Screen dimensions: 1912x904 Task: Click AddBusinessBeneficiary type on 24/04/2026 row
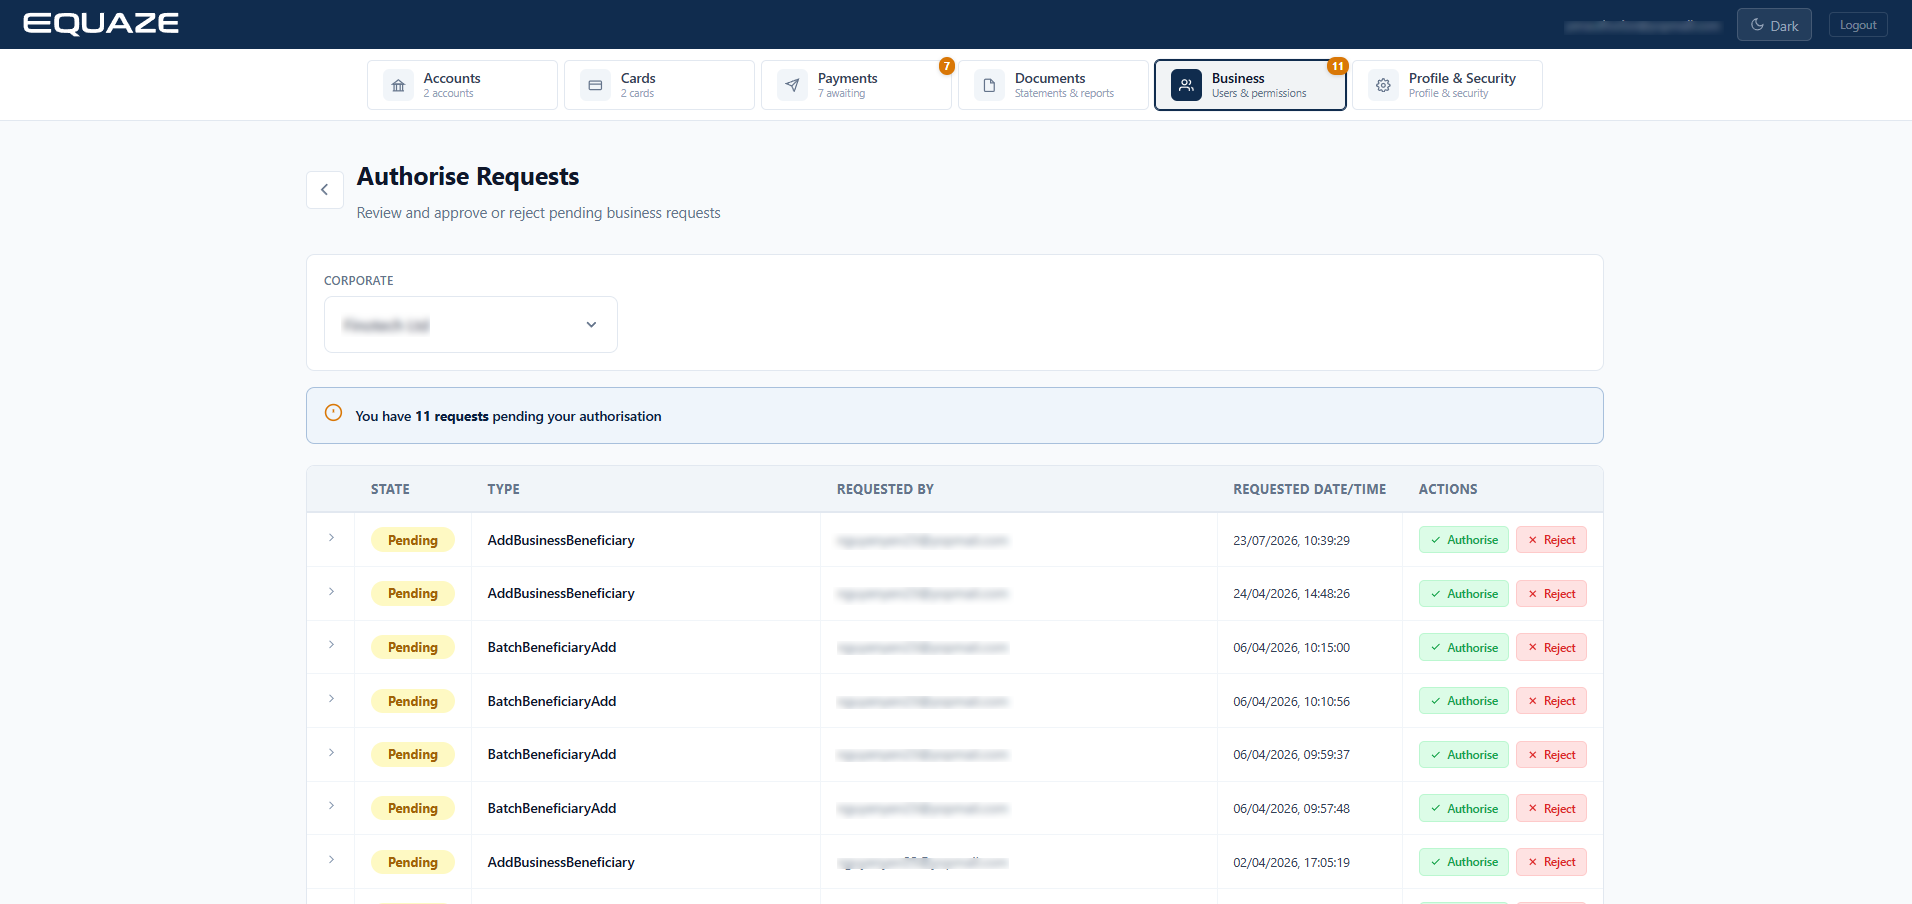point(561,594)
